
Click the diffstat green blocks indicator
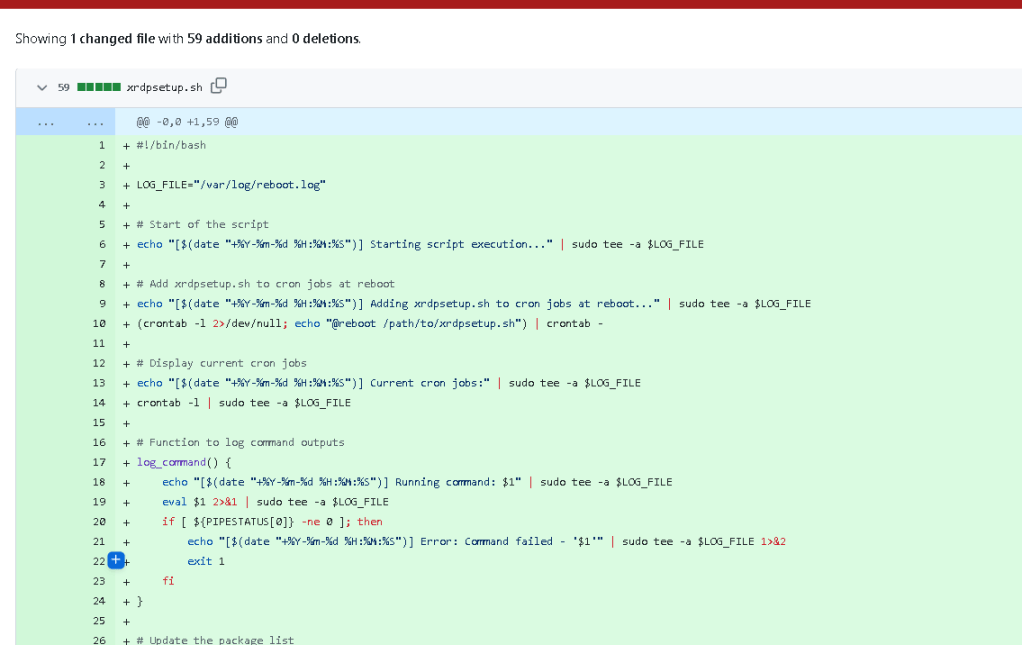[x=99, y=87]
